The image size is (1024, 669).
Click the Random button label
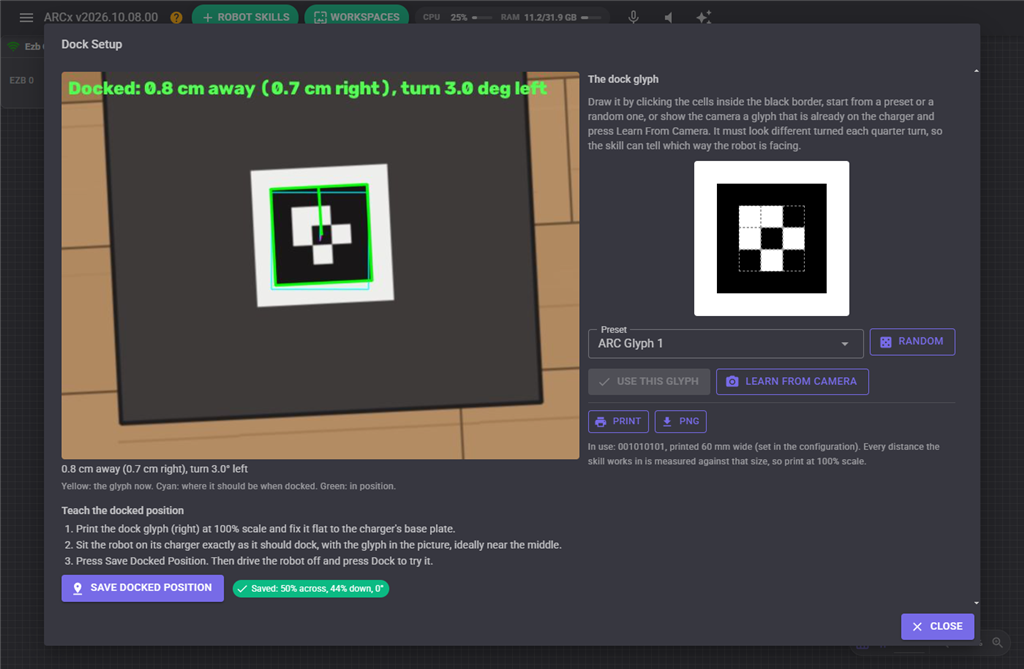coord(920,342)
